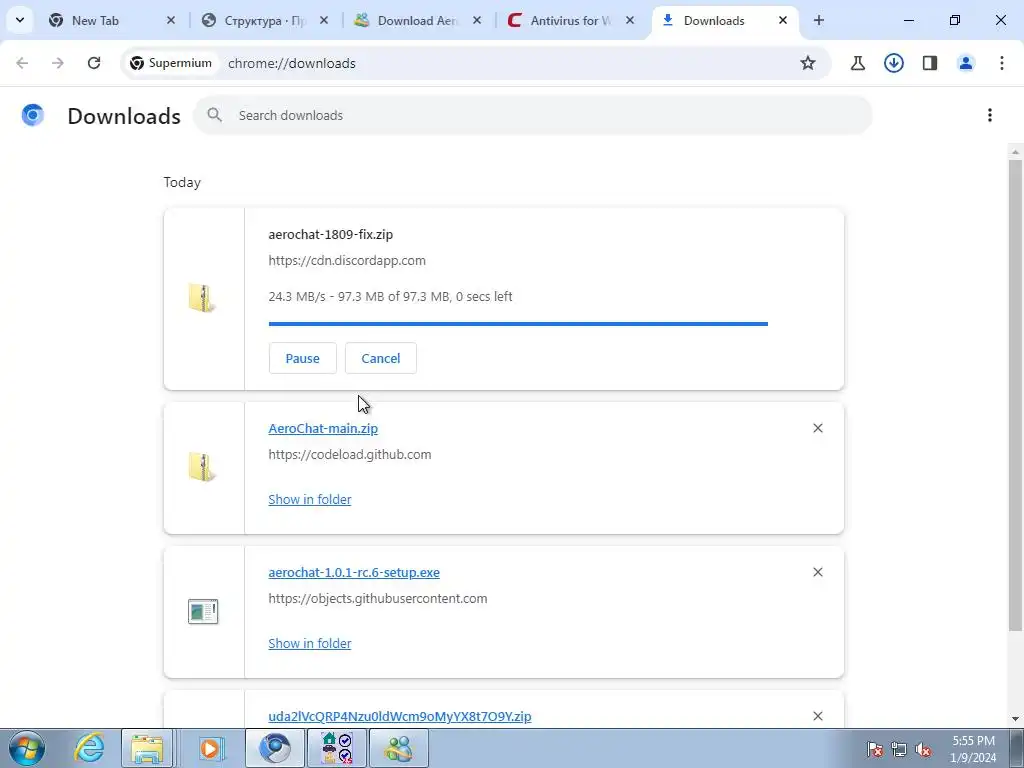Screen dimensions: 1024x768
Task: Open Windows Explorer from the taskbar
Action: point(148,748)
